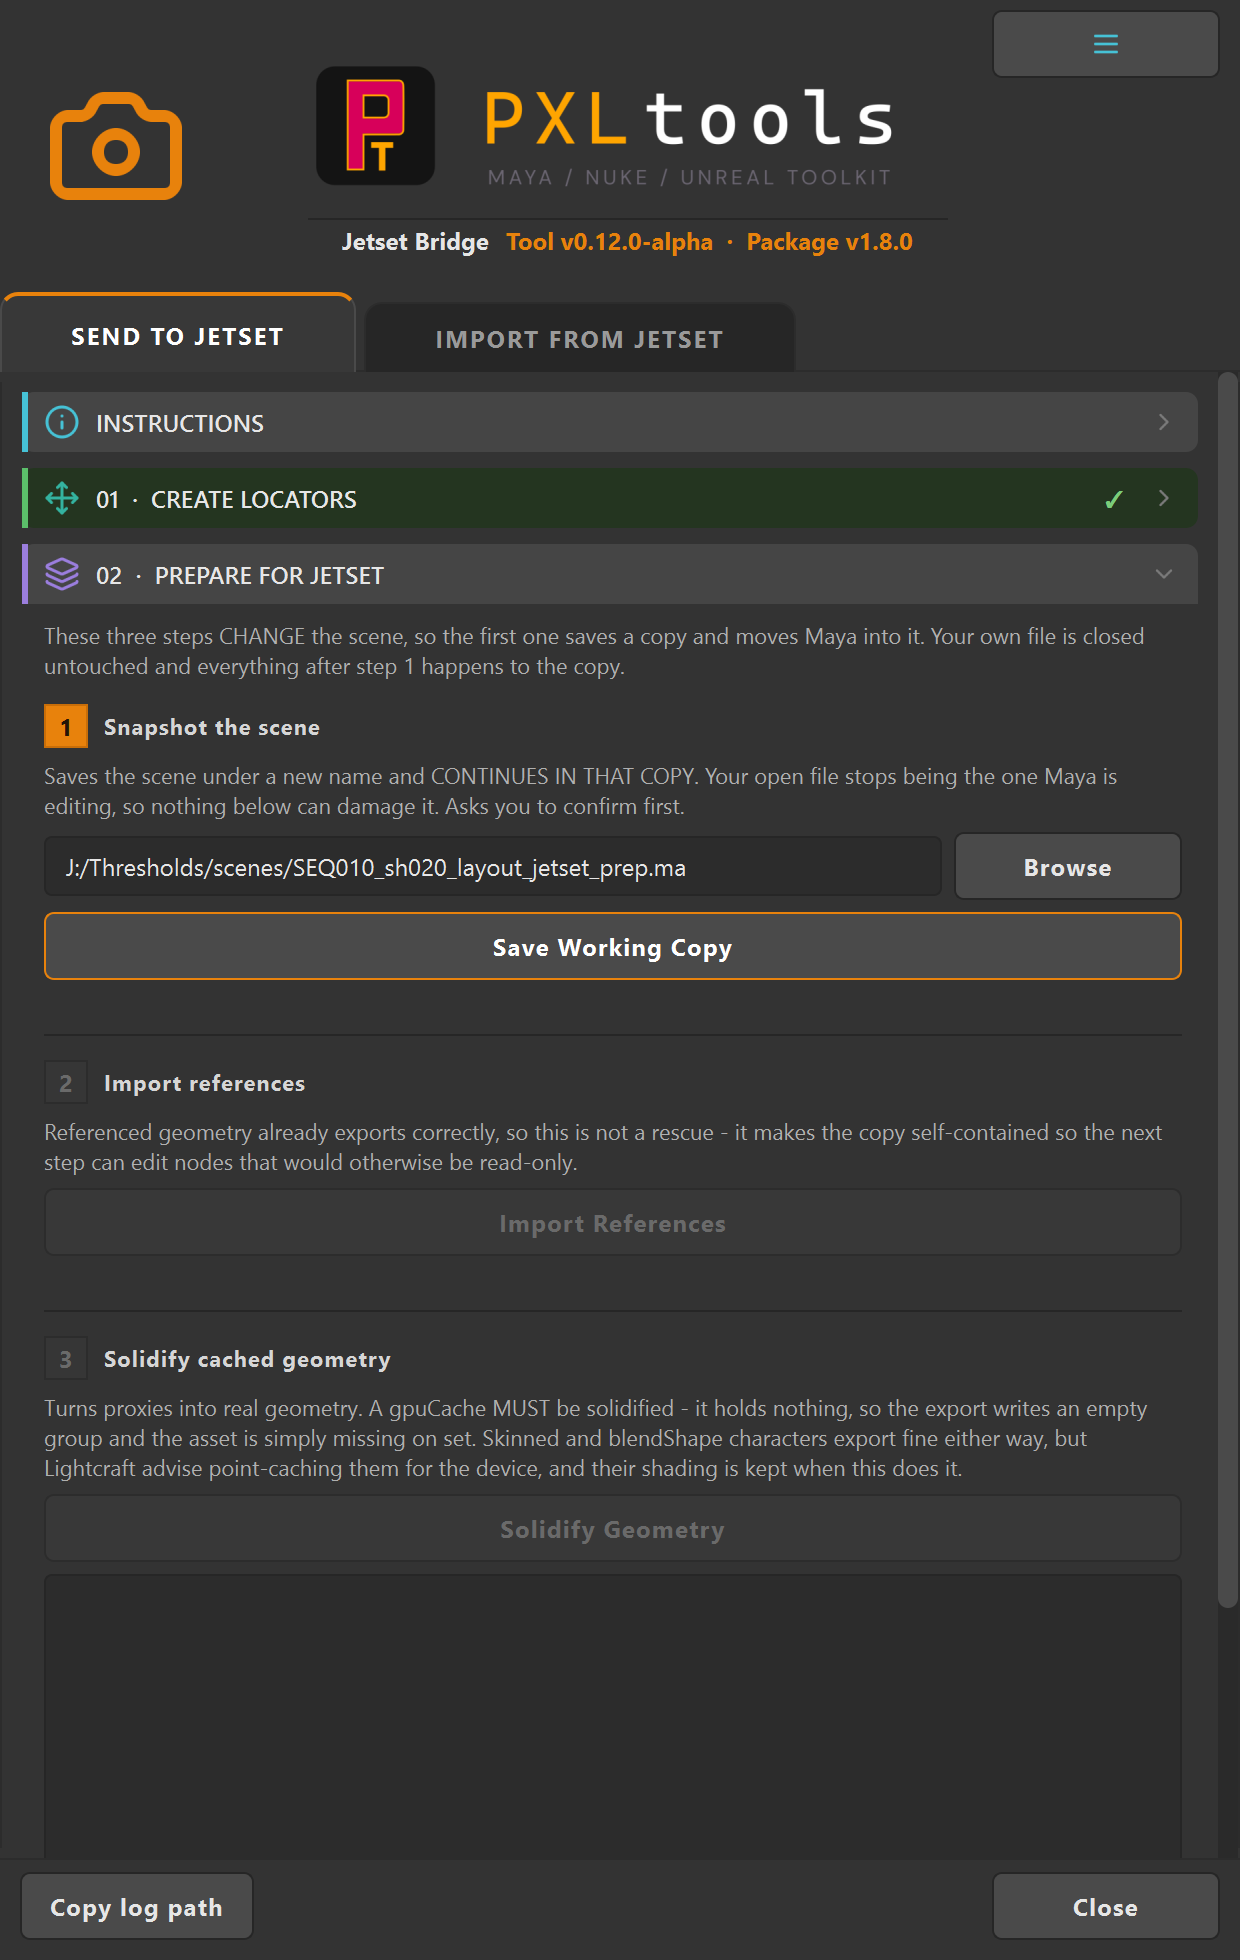Click the 'Package v1.8.0' version text
The width and height of the screenshot is (1240, 1960).
pyautogui.click(x=830, y=242)
